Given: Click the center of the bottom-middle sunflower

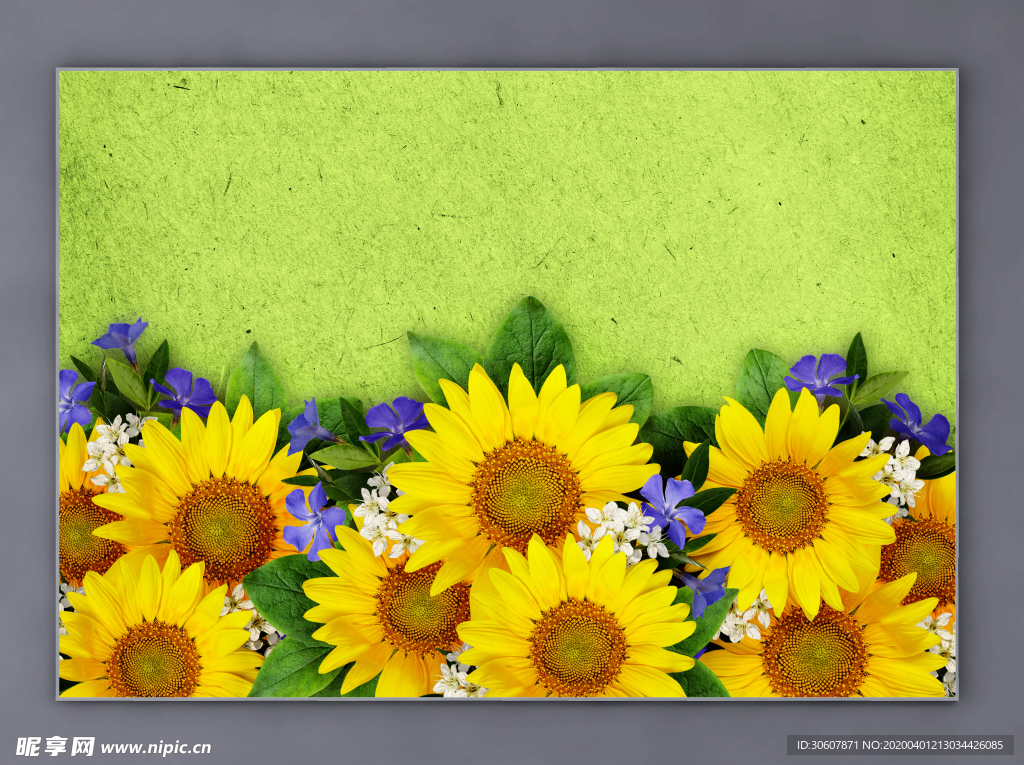Looking at the screenshot, I should (x=577, y=646).
